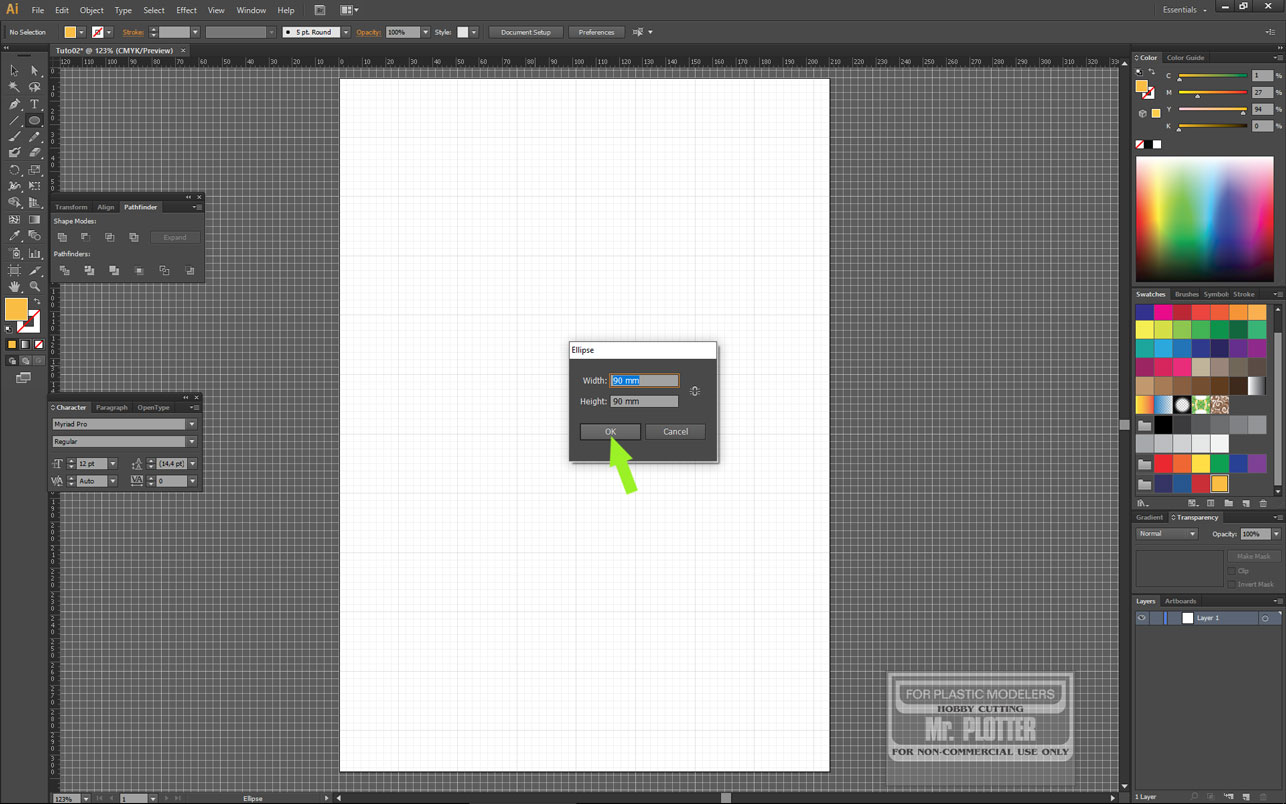This screenshot has width=1286, height=804.
Task: Click the constrain proportions link icon
Action: [694, 391]
